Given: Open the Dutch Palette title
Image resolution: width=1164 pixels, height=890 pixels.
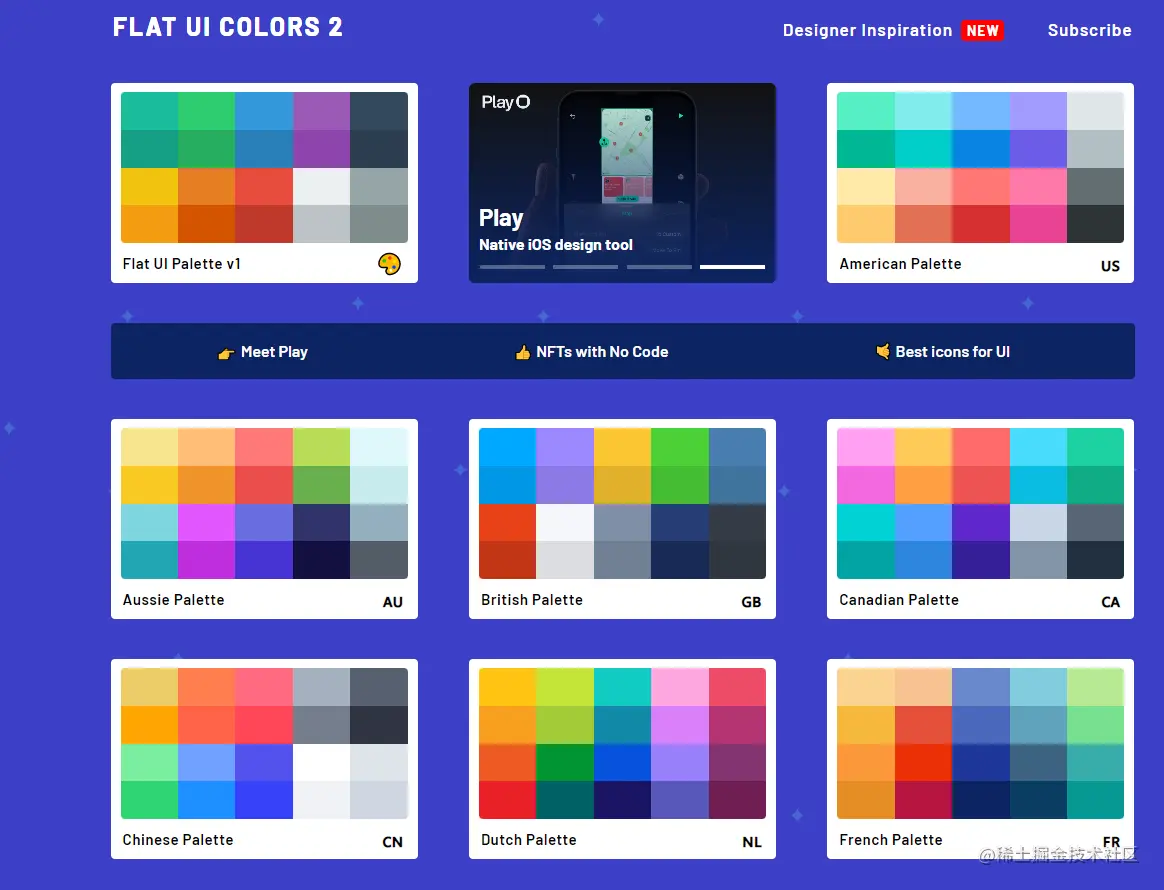Looking at the screenshot, I should coord(529,840).
